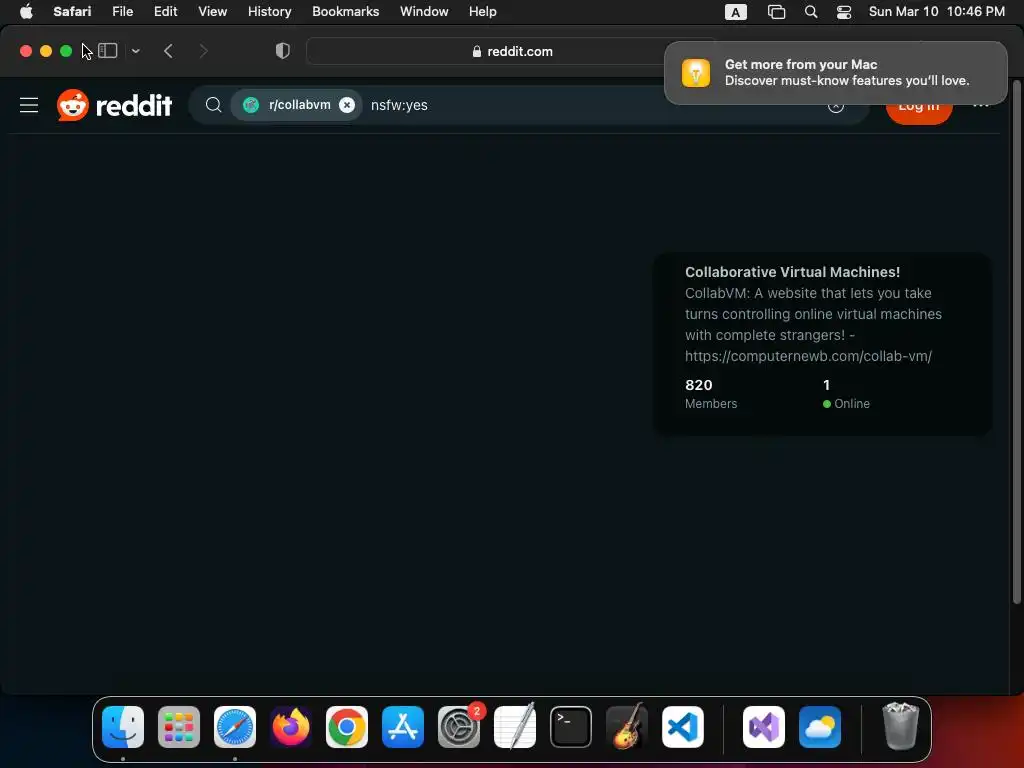Click the date and time in menu bar
Image resolution: width=1024 pixels, height=768 pixels.
pyautogui.click(x=936, y=12)
